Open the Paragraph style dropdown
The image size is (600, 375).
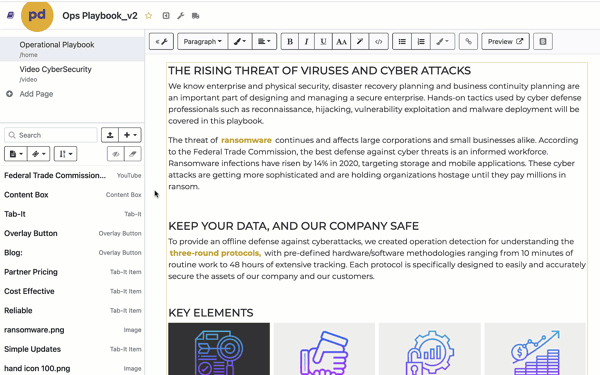click(x=202, y=41)
